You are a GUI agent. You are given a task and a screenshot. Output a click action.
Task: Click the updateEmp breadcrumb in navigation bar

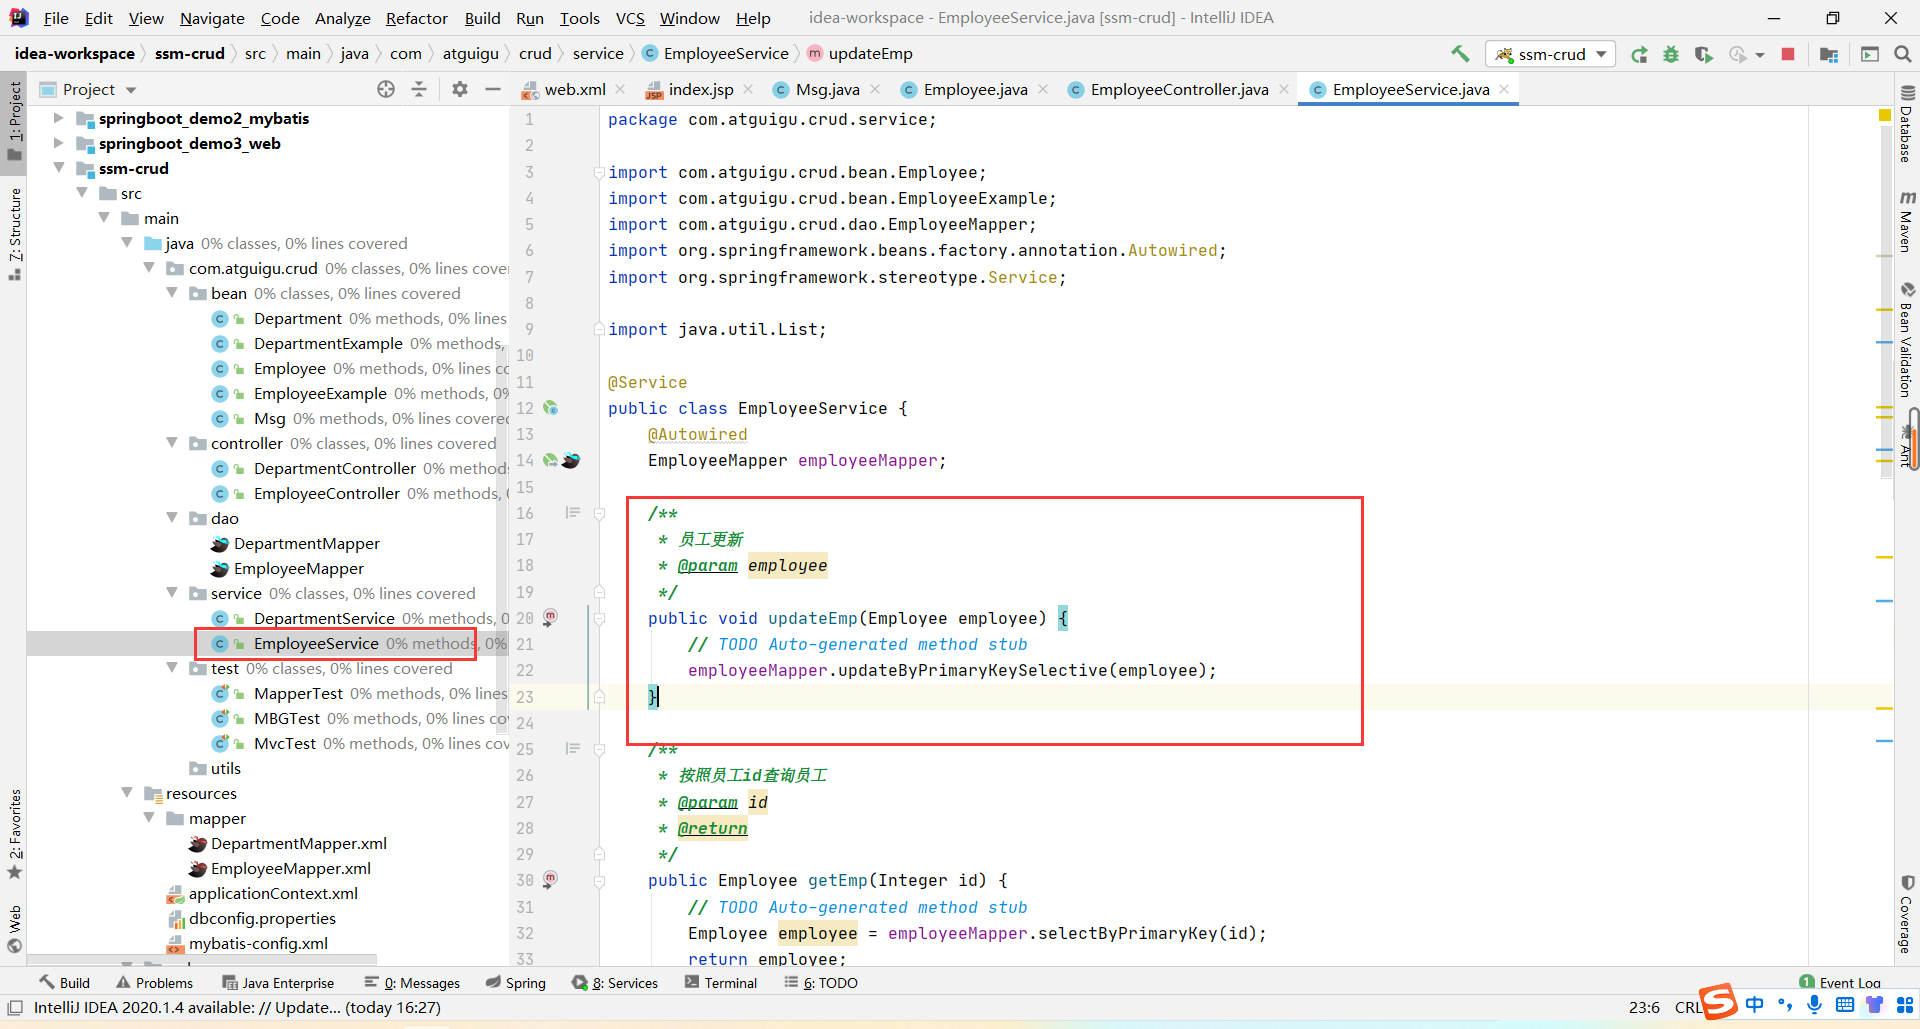tap(860, 54)
